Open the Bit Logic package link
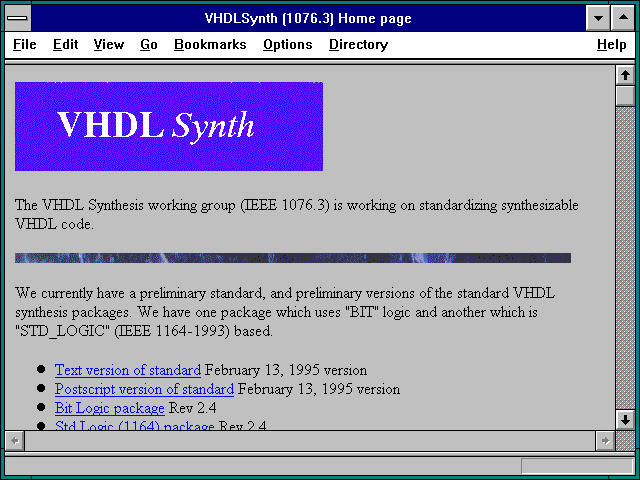The height and width of the screenshot is (480, 640). (x=110, y=408)
